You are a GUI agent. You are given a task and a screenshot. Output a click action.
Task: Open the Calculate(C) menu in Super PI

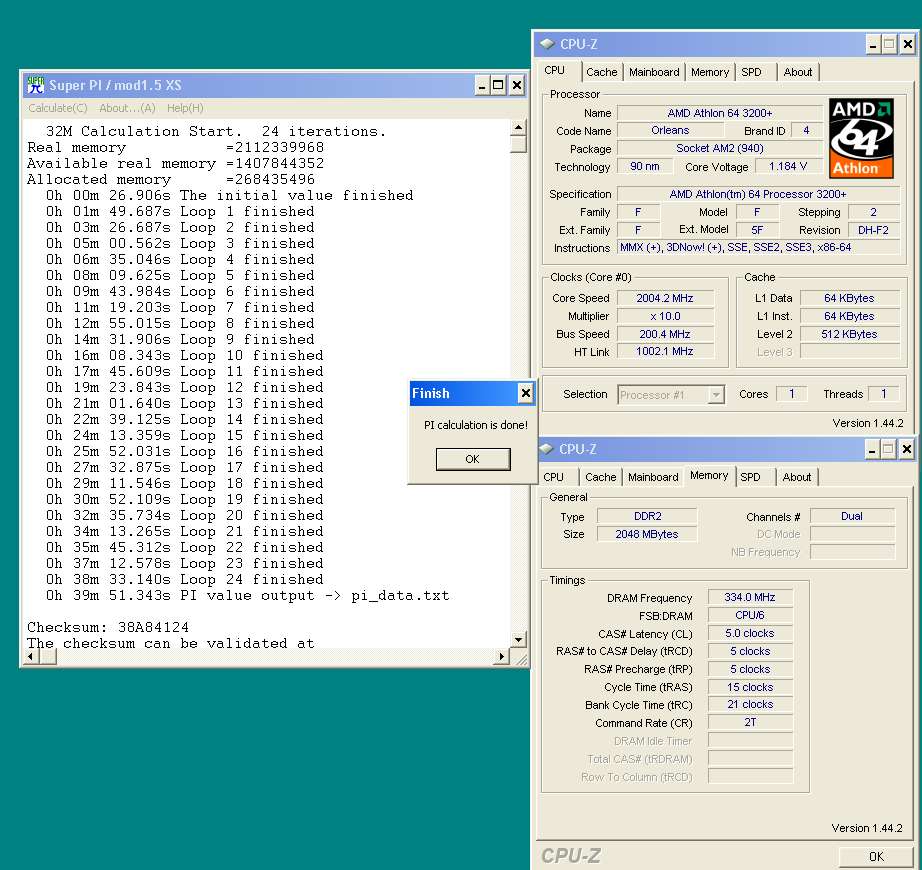point(58,108)
